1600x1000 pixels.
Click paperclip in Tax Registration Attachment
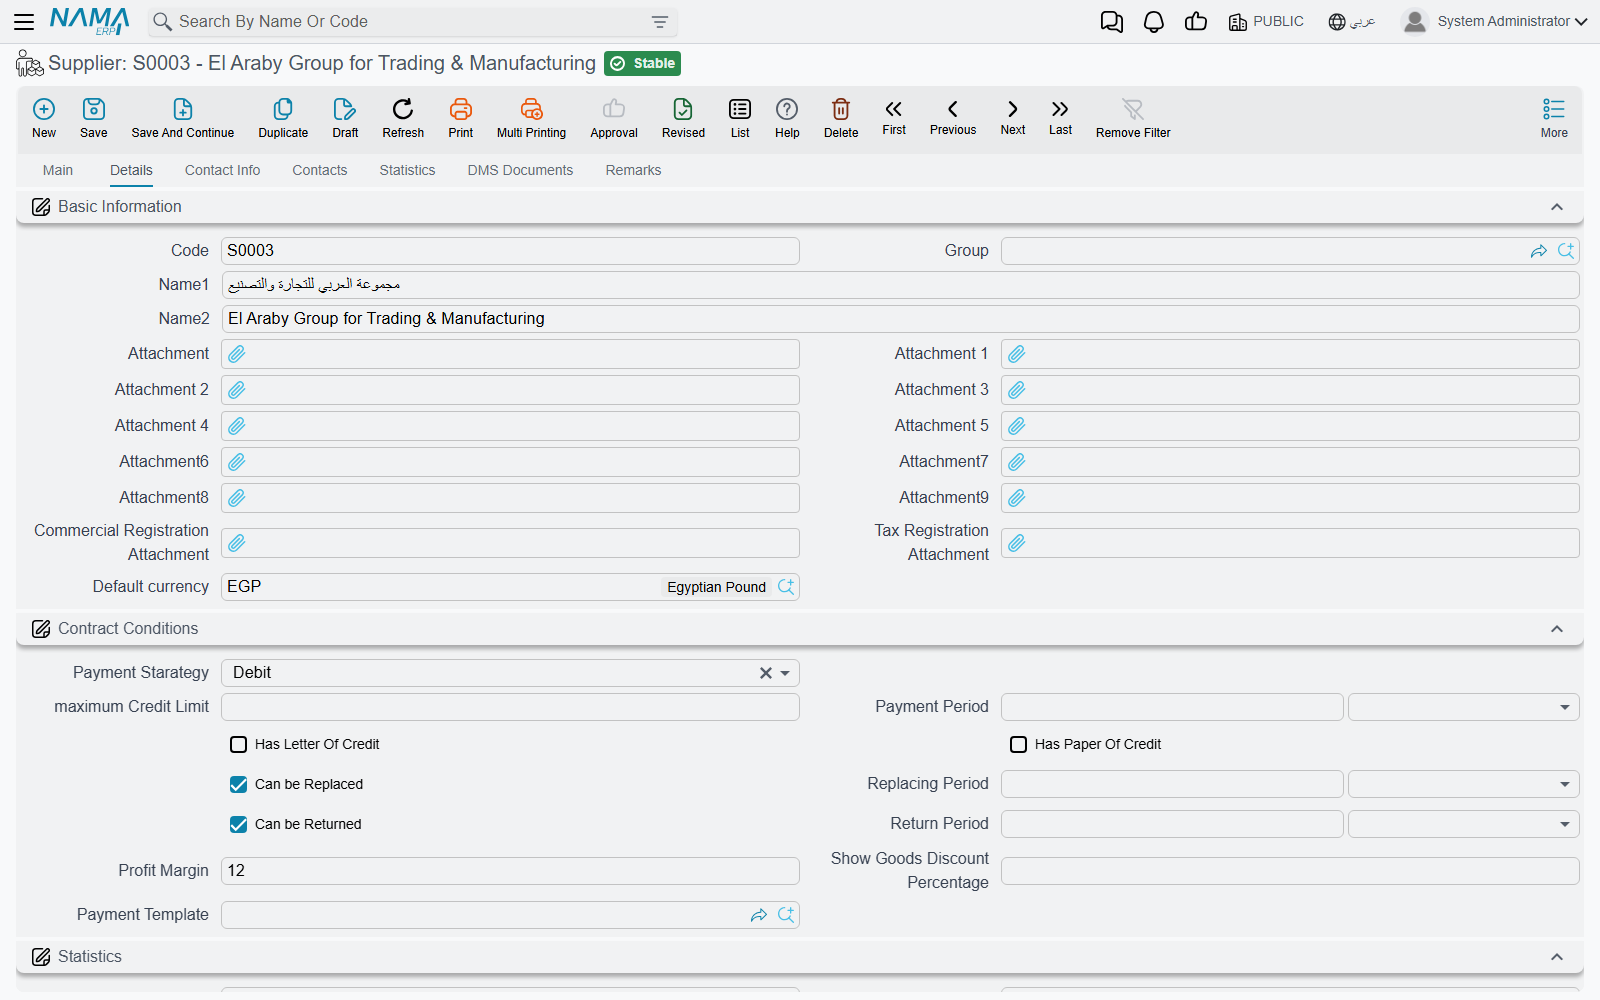click(x=1017, y=543)
